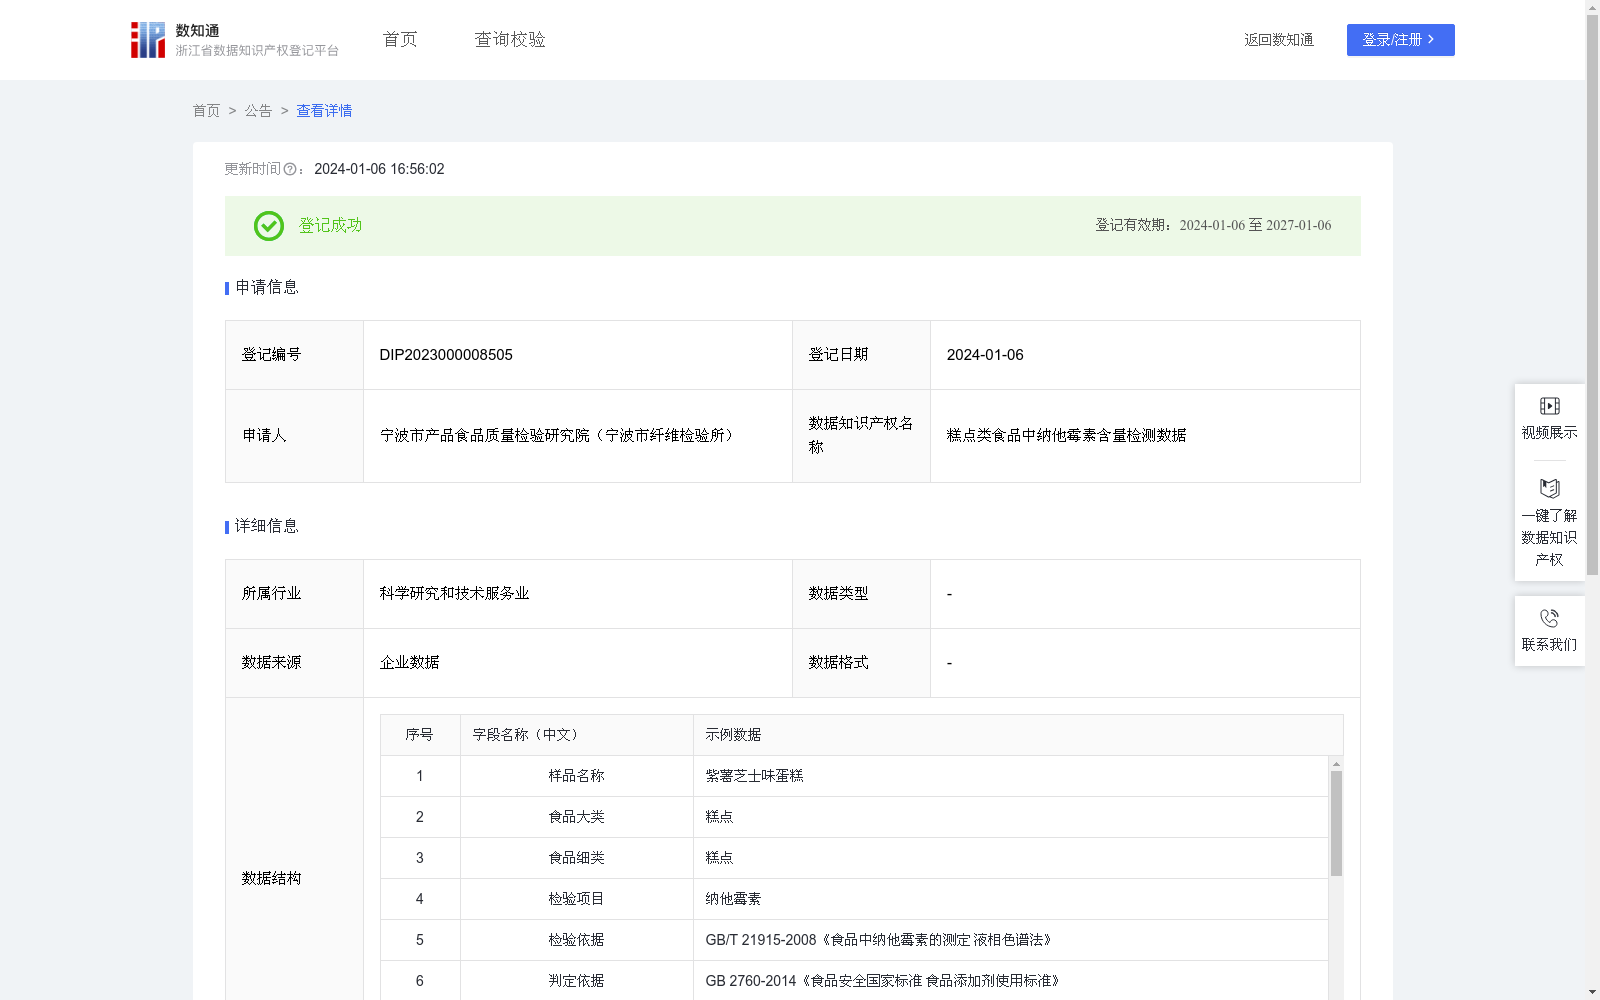Click the 检验项目 field row
The width and height of the screenshot is (1600, 1000).
click(x=576, y=899)
